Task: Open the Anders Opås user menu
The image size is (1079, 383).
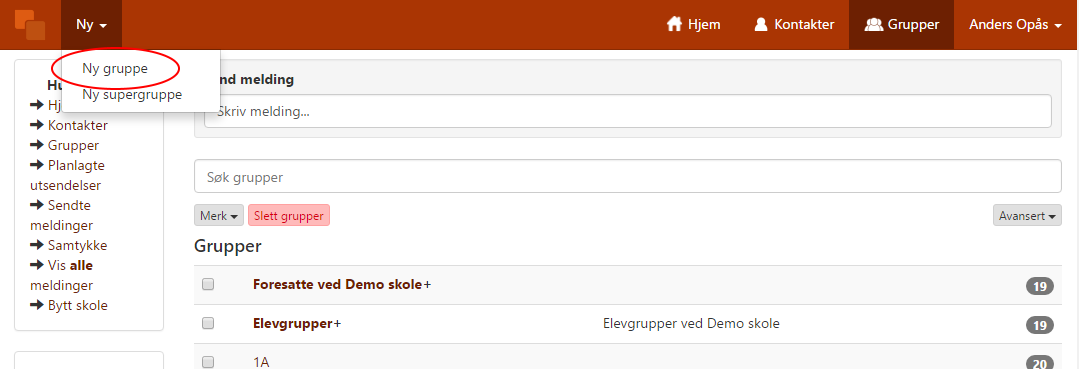Action: [x=1016, y=25]
